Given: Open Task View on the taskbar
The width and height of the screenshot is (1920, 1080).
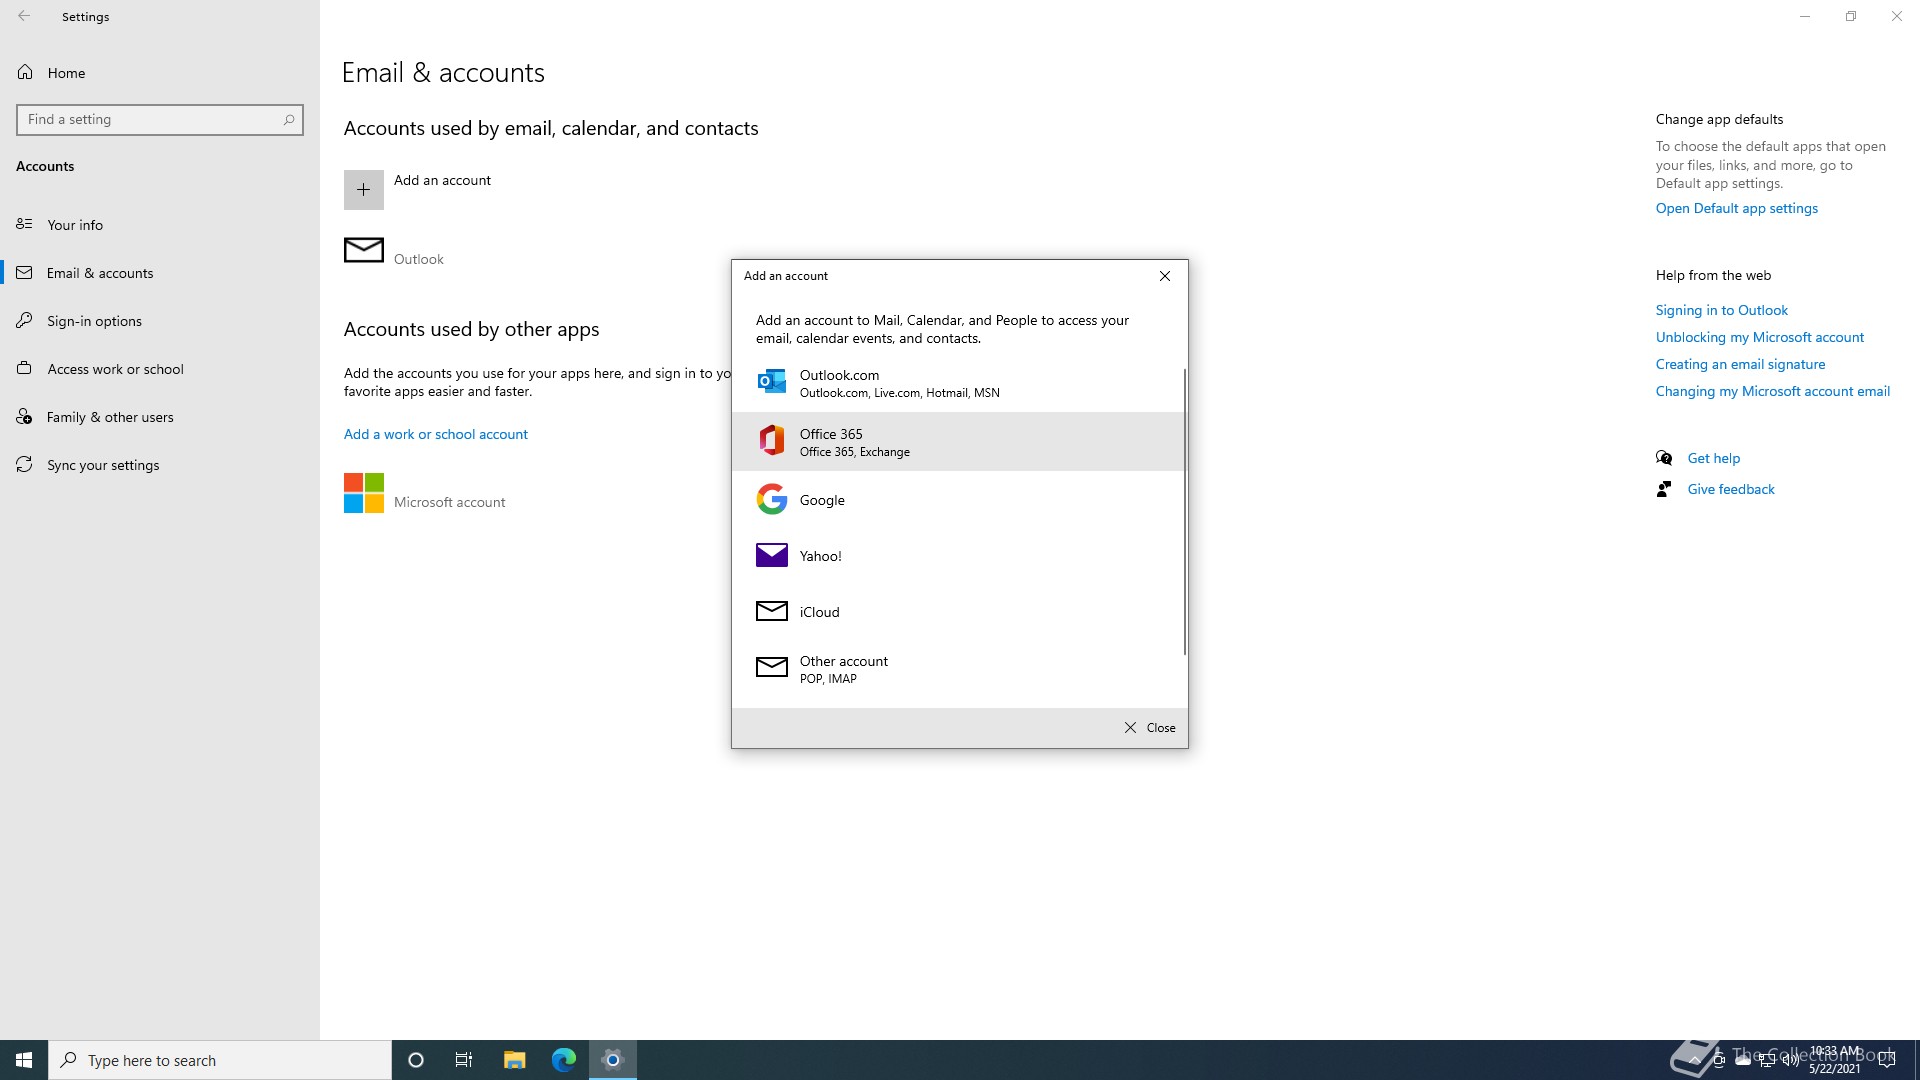Looking at the screenshot, I should [463, 1059].
